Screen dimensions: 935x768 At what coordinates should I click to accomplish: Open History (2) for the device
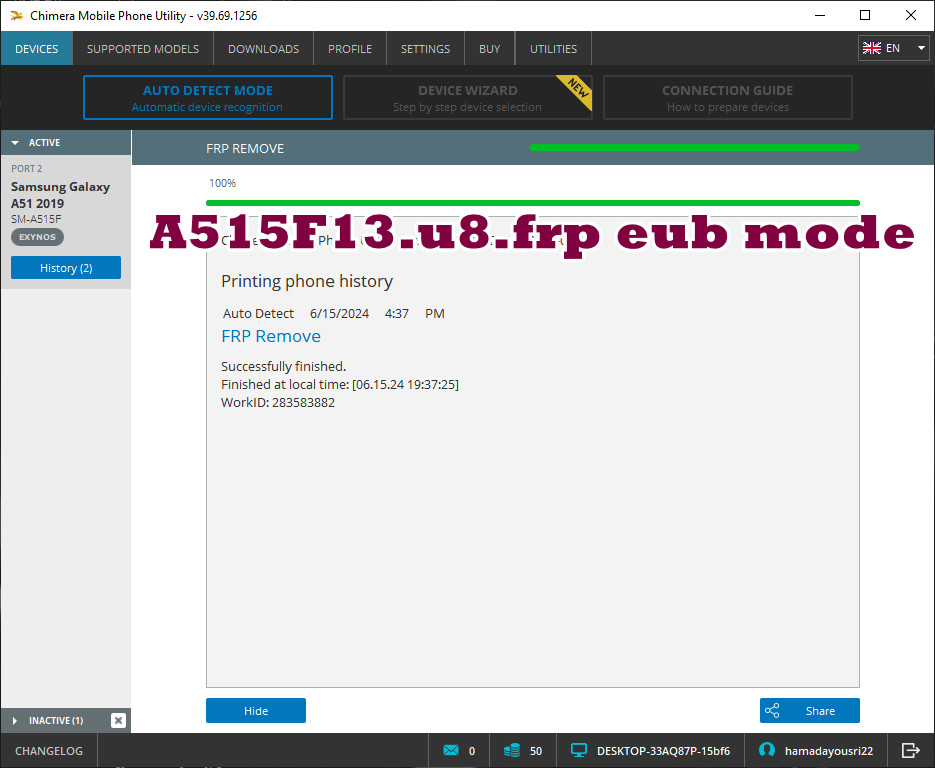[66, 268]
